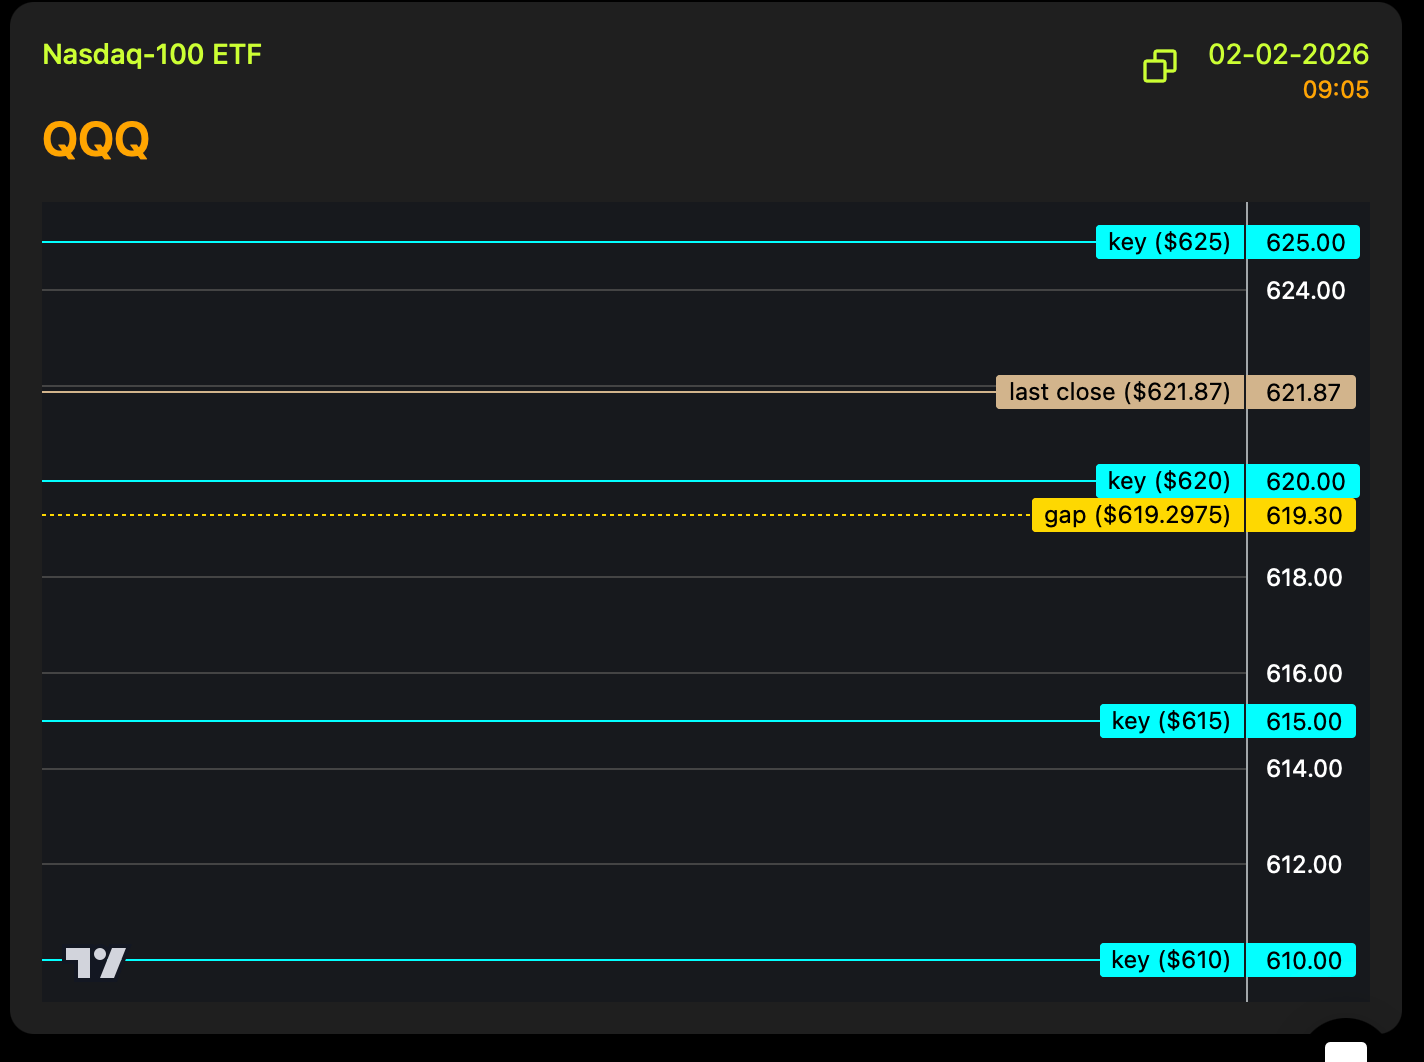Click the cyan 610.00 price tag
1424x1062 pixels.
(1302, 960)
